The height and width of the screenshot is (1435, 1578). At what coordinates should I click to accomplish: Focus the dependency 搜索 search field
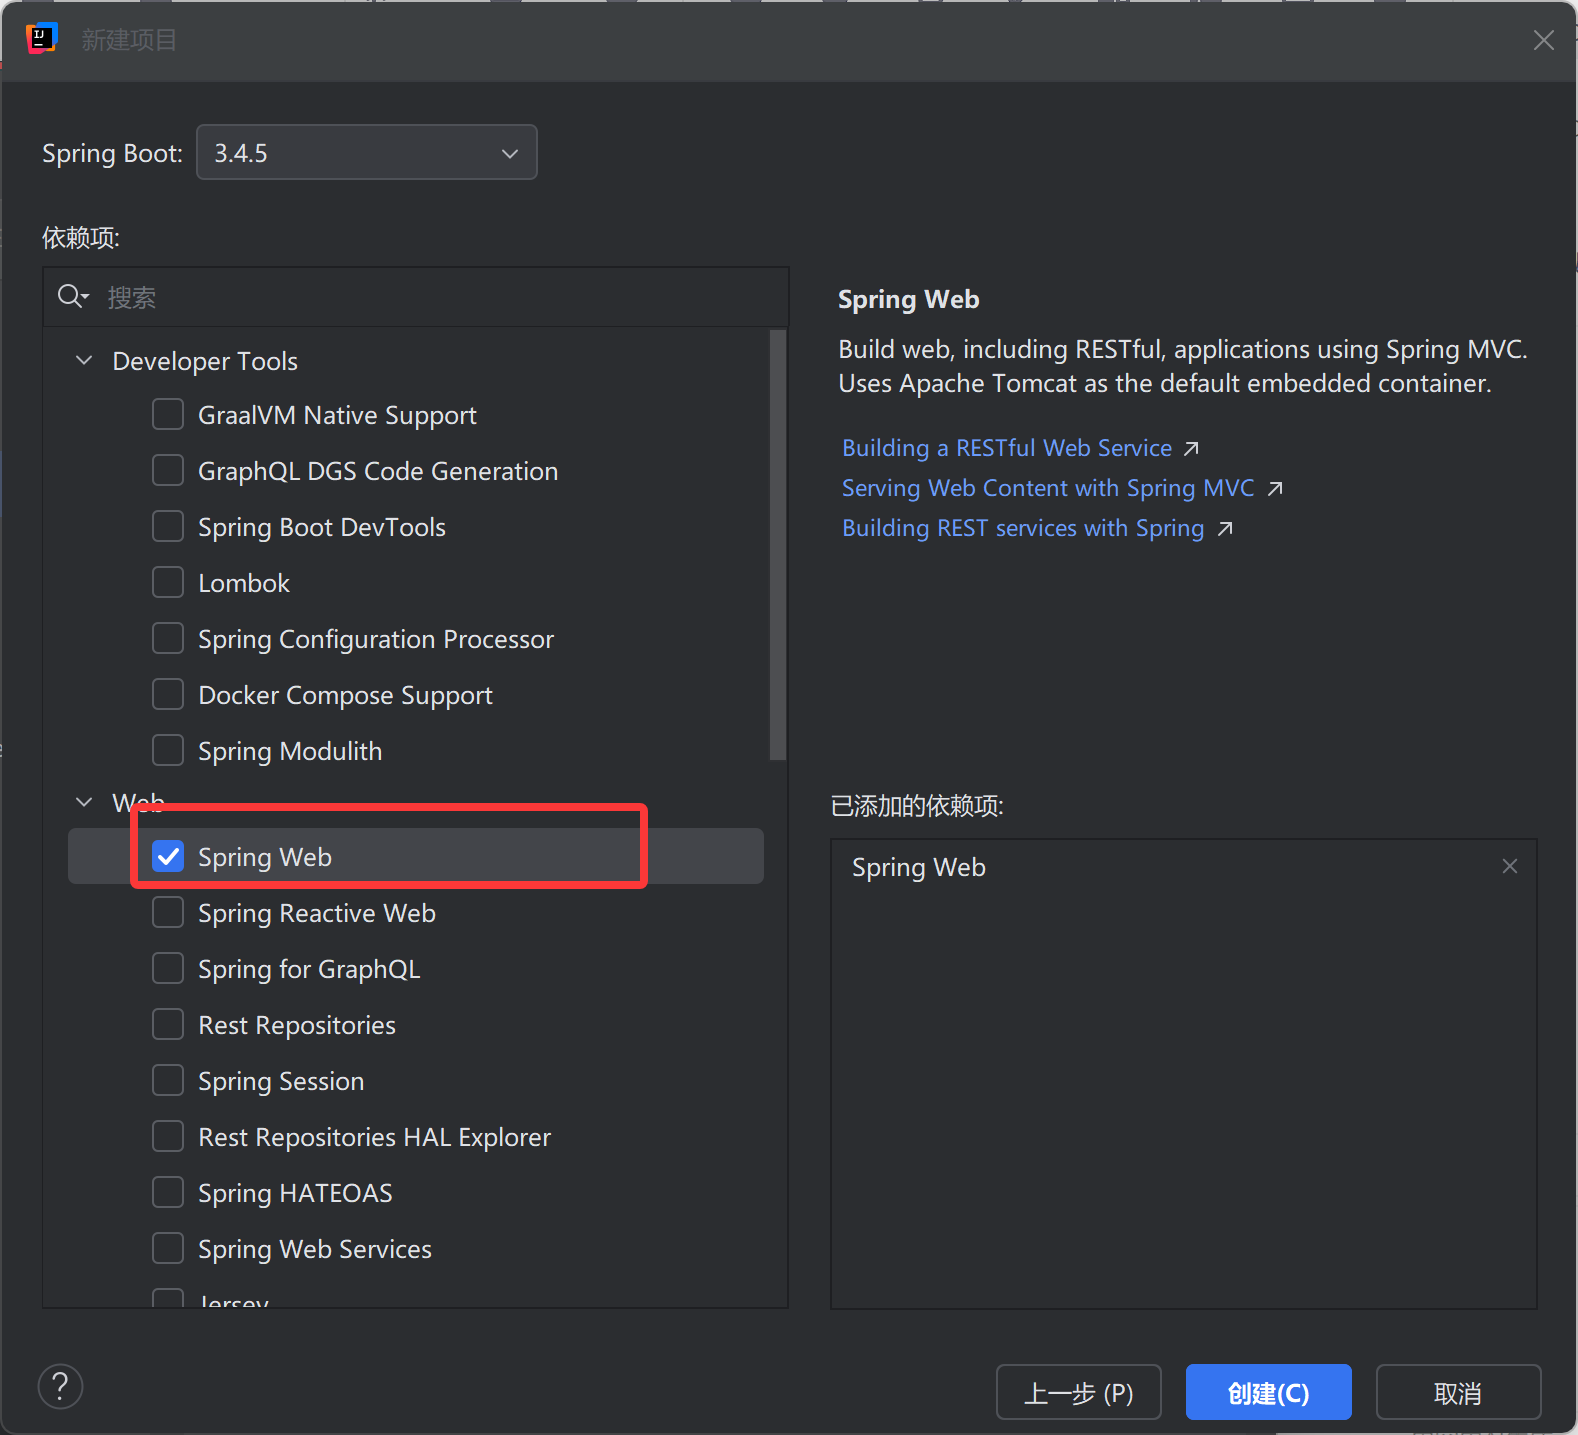416,297
